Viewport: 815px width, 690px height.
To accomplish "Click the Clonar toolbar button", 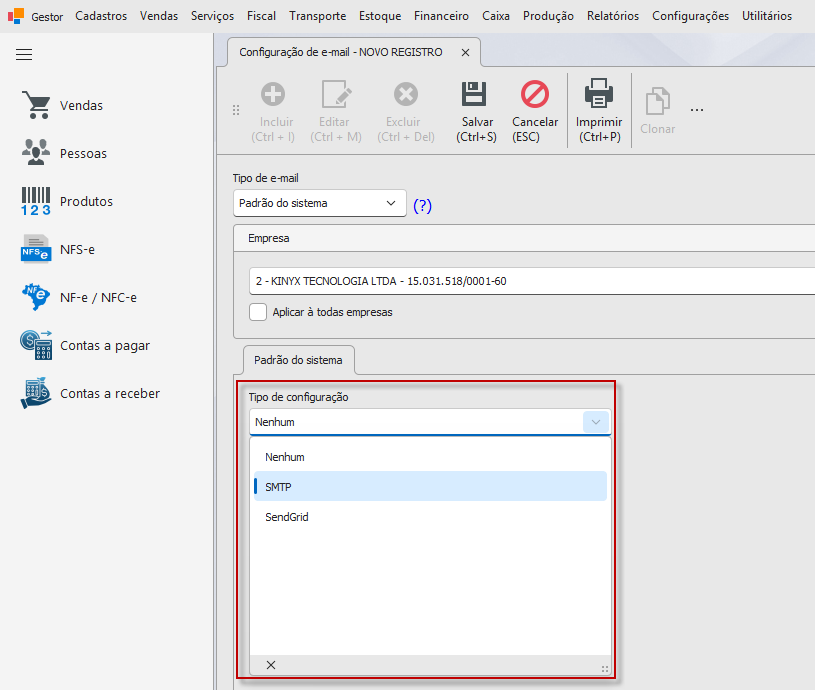I will [658, 112].
